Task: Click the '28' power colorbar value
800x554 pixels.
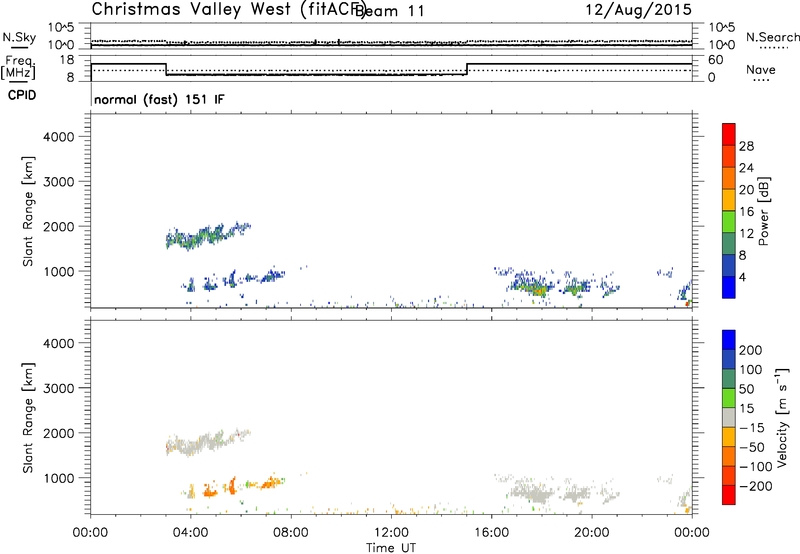Action: tap(746, 146)
